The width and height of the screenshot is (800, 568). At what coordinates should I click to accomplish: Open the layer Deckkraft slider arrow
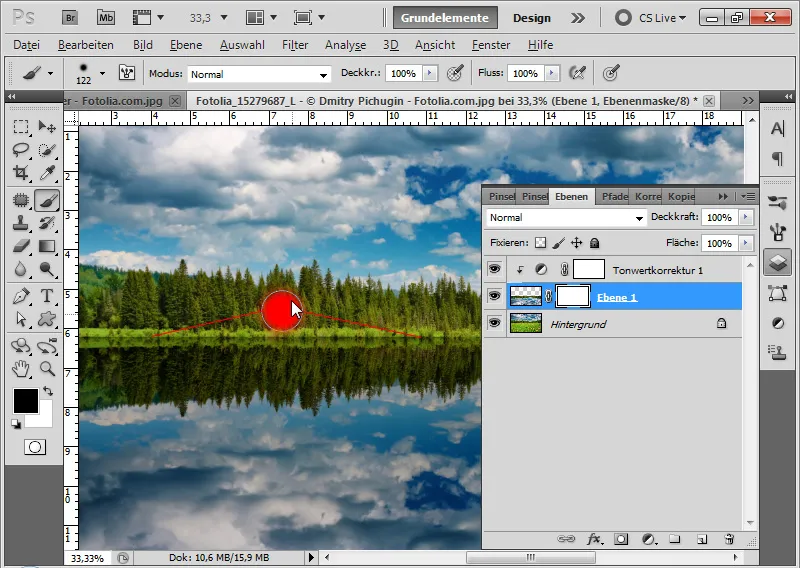745,217
